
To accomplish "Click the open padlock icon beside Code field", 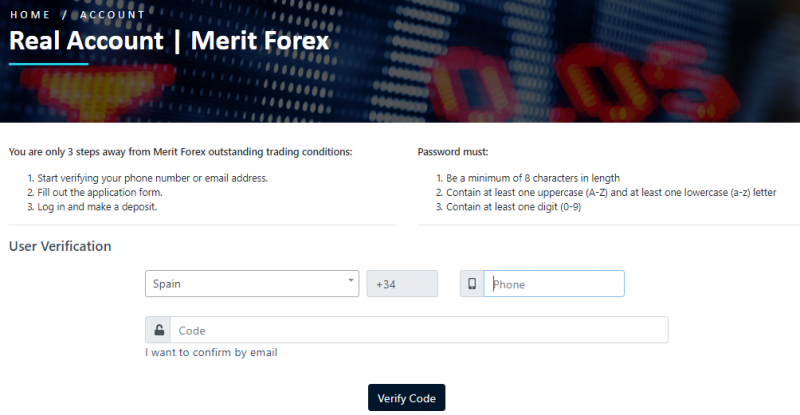I will tap(159, 330).
